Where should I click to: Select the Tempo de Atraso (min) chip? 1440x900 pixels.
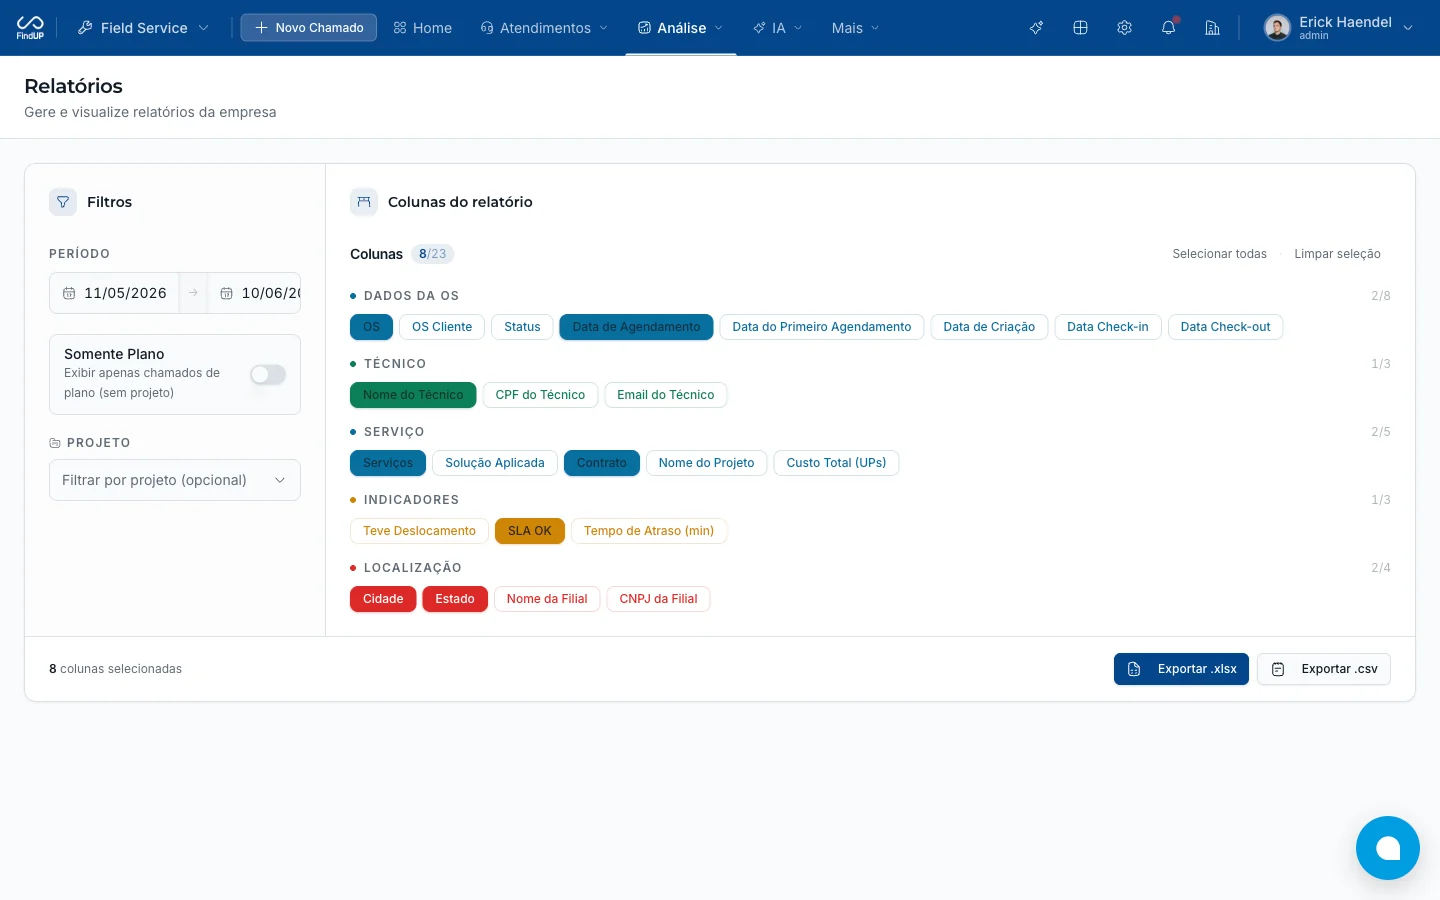(649, 531)
